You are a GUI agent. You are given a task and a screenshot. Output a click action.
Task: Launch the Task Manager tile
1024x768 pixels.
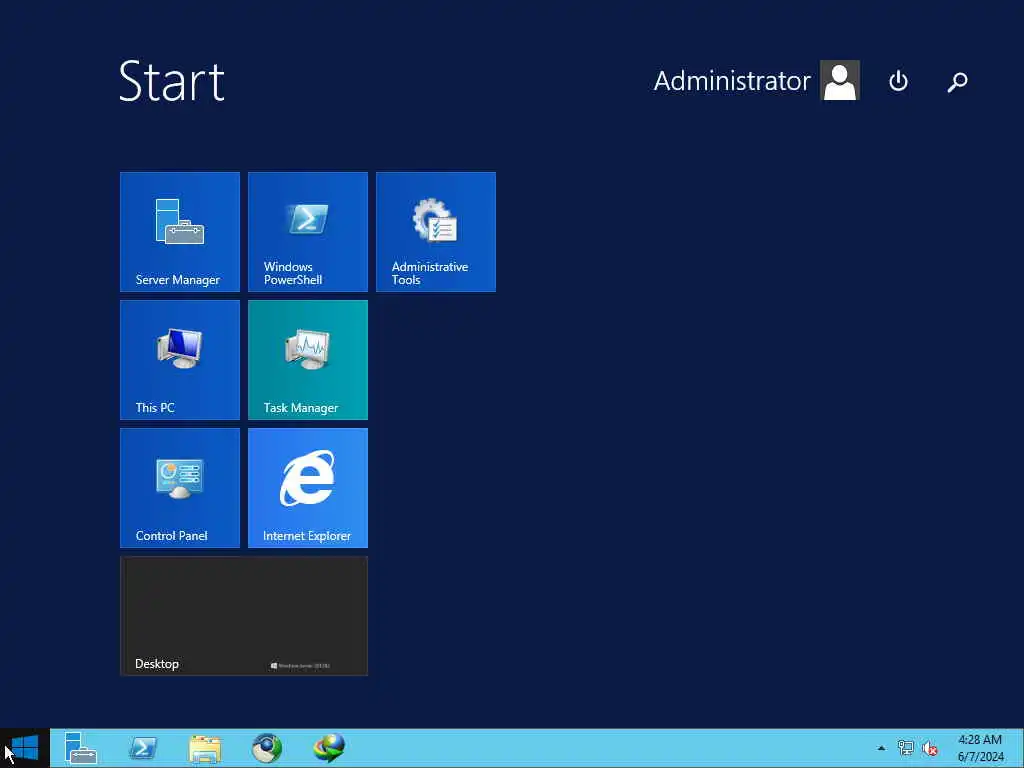(308, 360)
